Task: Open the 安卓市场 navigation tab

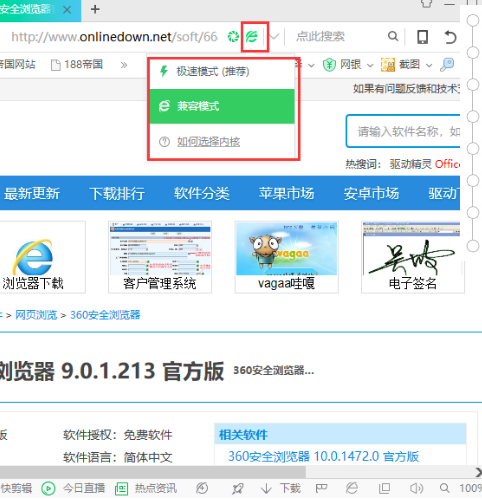Action: 371,193
